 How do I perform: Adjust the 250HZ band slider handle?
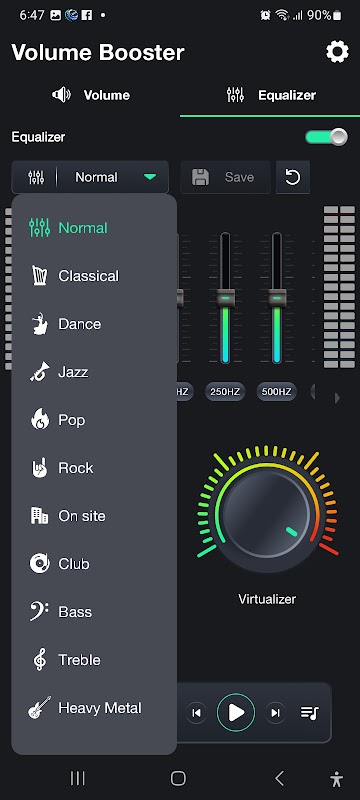[x=225, y=297]
